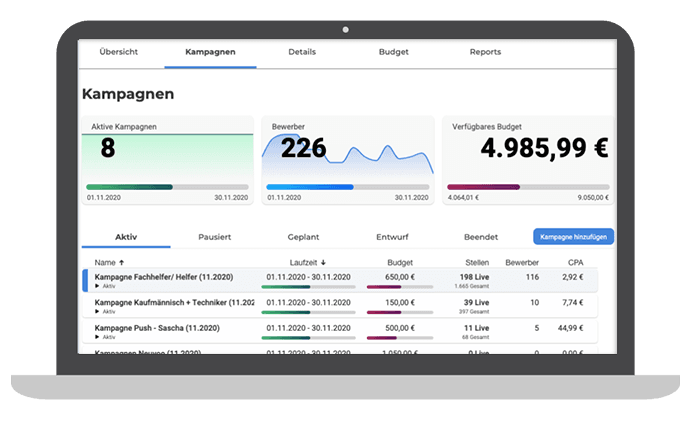Click the Budget column header
Viewport: 697px width, 430px height.
400,263
